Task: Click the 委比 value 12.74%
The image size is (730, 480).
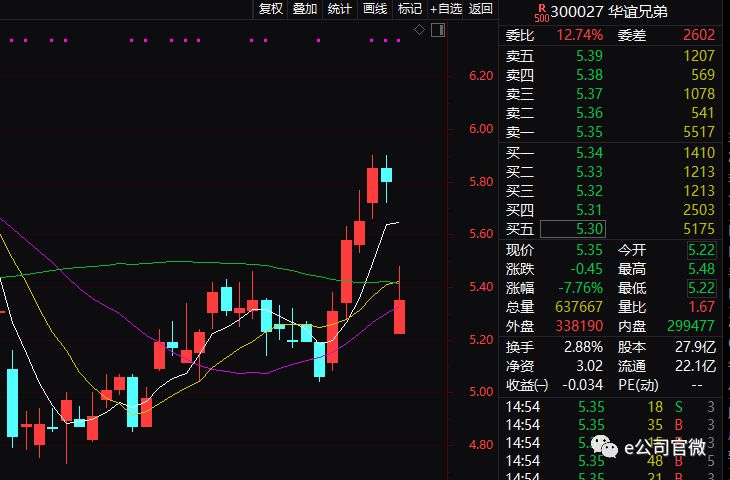Action: click(580, 35)
